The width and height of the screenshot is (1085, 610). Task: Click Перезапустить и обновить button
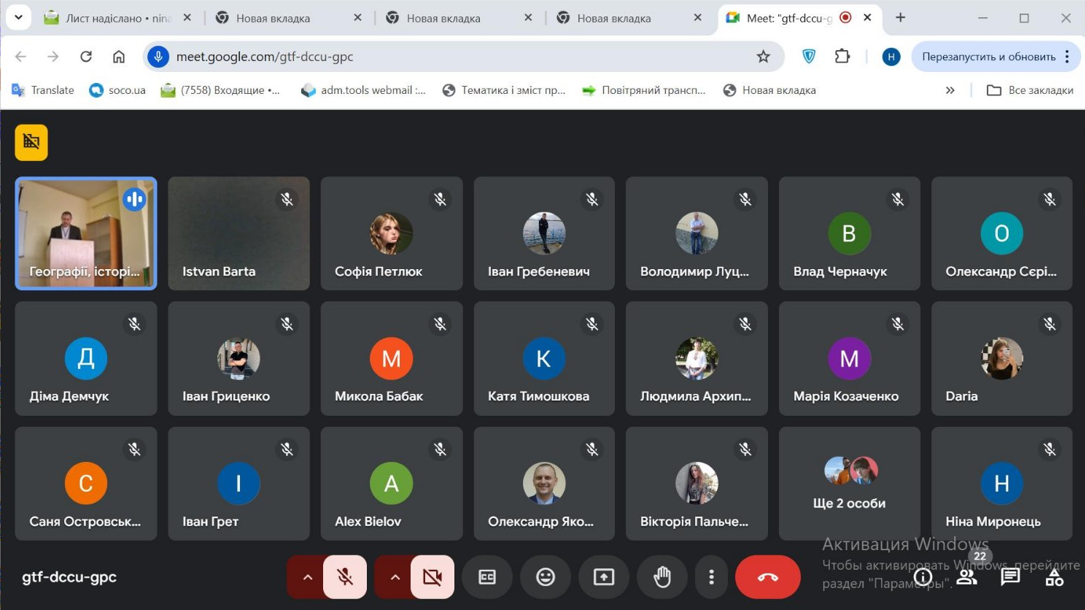point(996,57)
